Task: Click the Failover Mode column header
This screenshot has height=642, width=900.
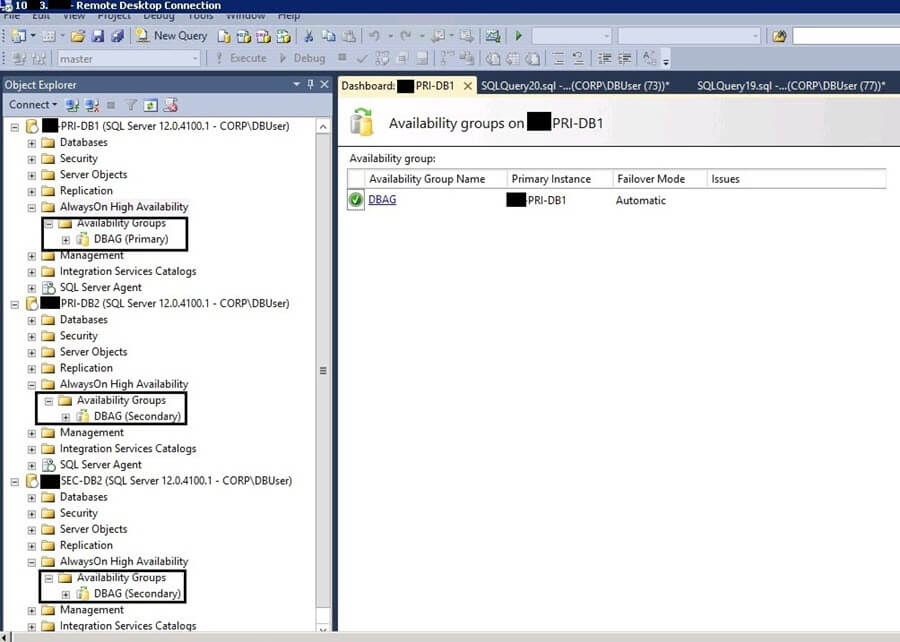Action: (651, 179)
